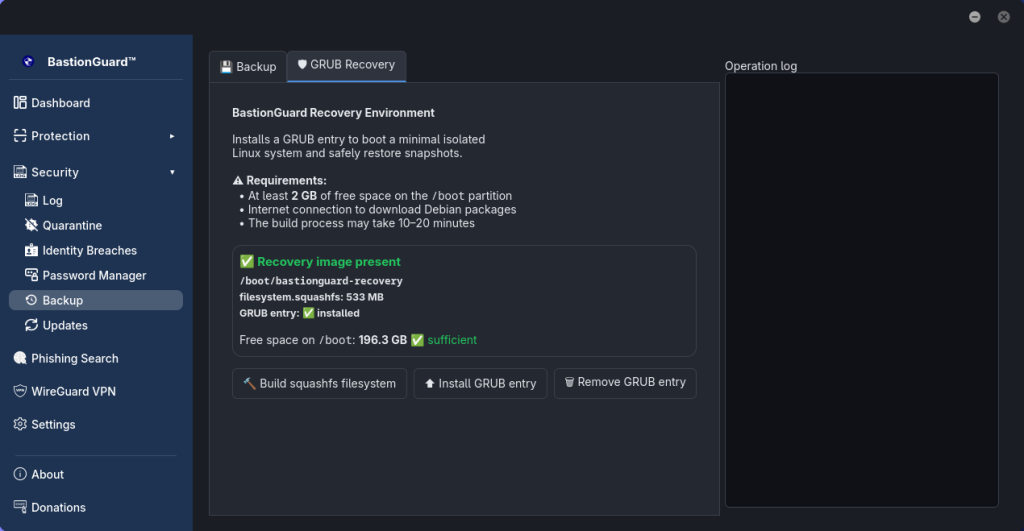Close the BastionGuard window
Image resolution: width=1024 pixels, height=531 pixels.
pyautogui.click(x=1004, y=17)
